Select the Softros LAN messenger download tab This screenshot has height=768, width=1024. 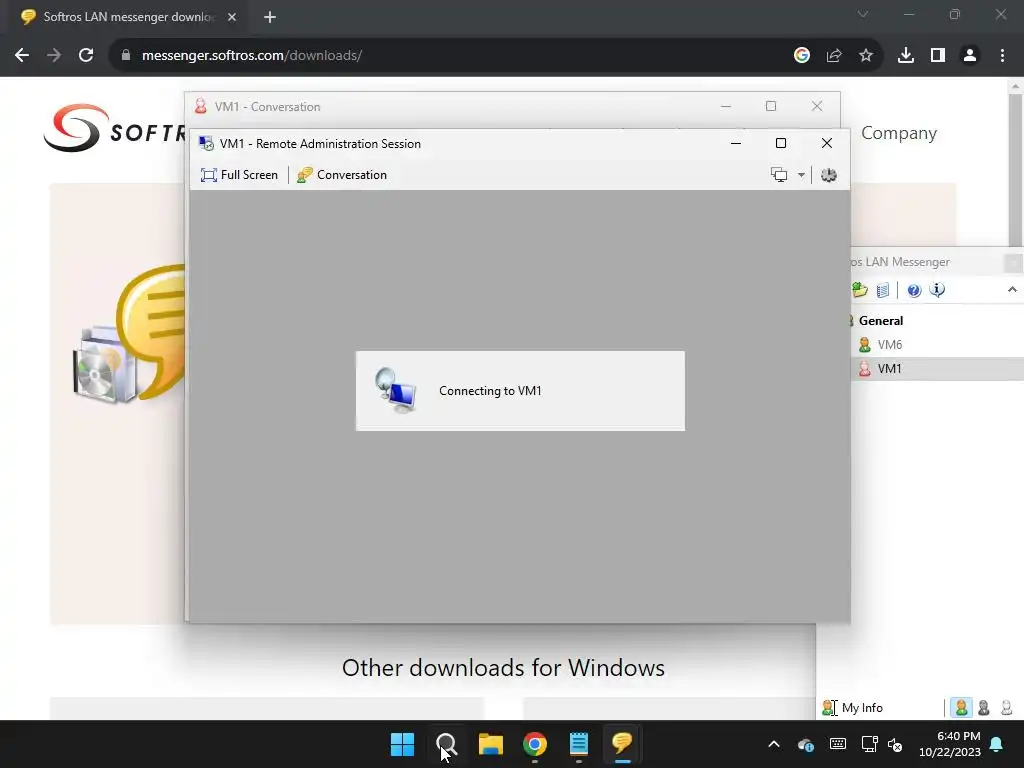pyautogui.click(x=129, y=17)
